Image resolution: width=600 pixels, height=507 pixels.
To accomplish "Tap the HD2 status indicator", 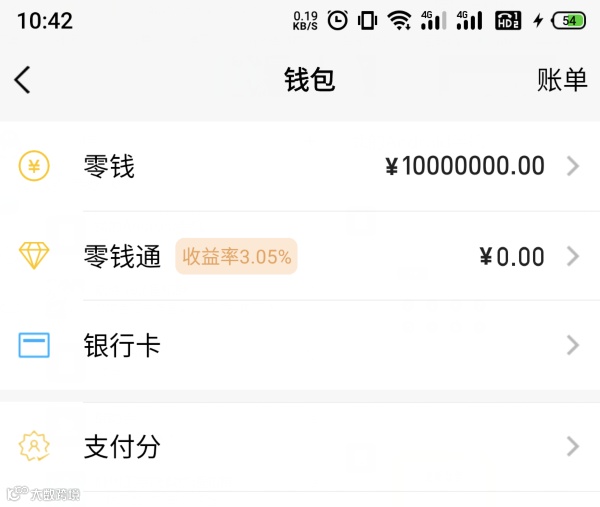I will click(508, 20).
